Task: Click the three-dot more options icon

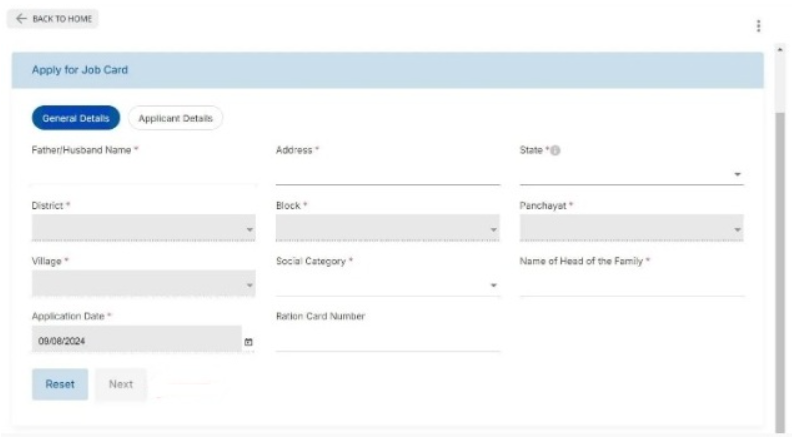Action: click(758, 26)
